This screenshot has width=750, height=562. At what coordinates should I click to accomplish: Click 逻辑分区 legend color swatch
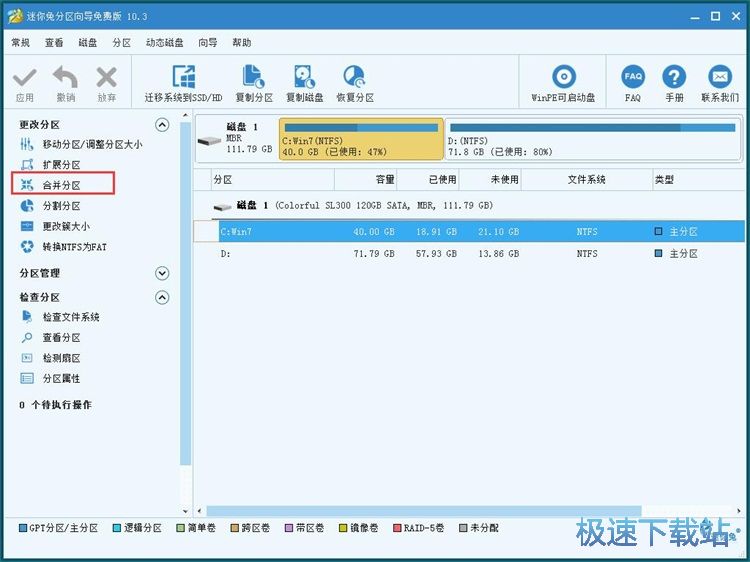(117, 528)
